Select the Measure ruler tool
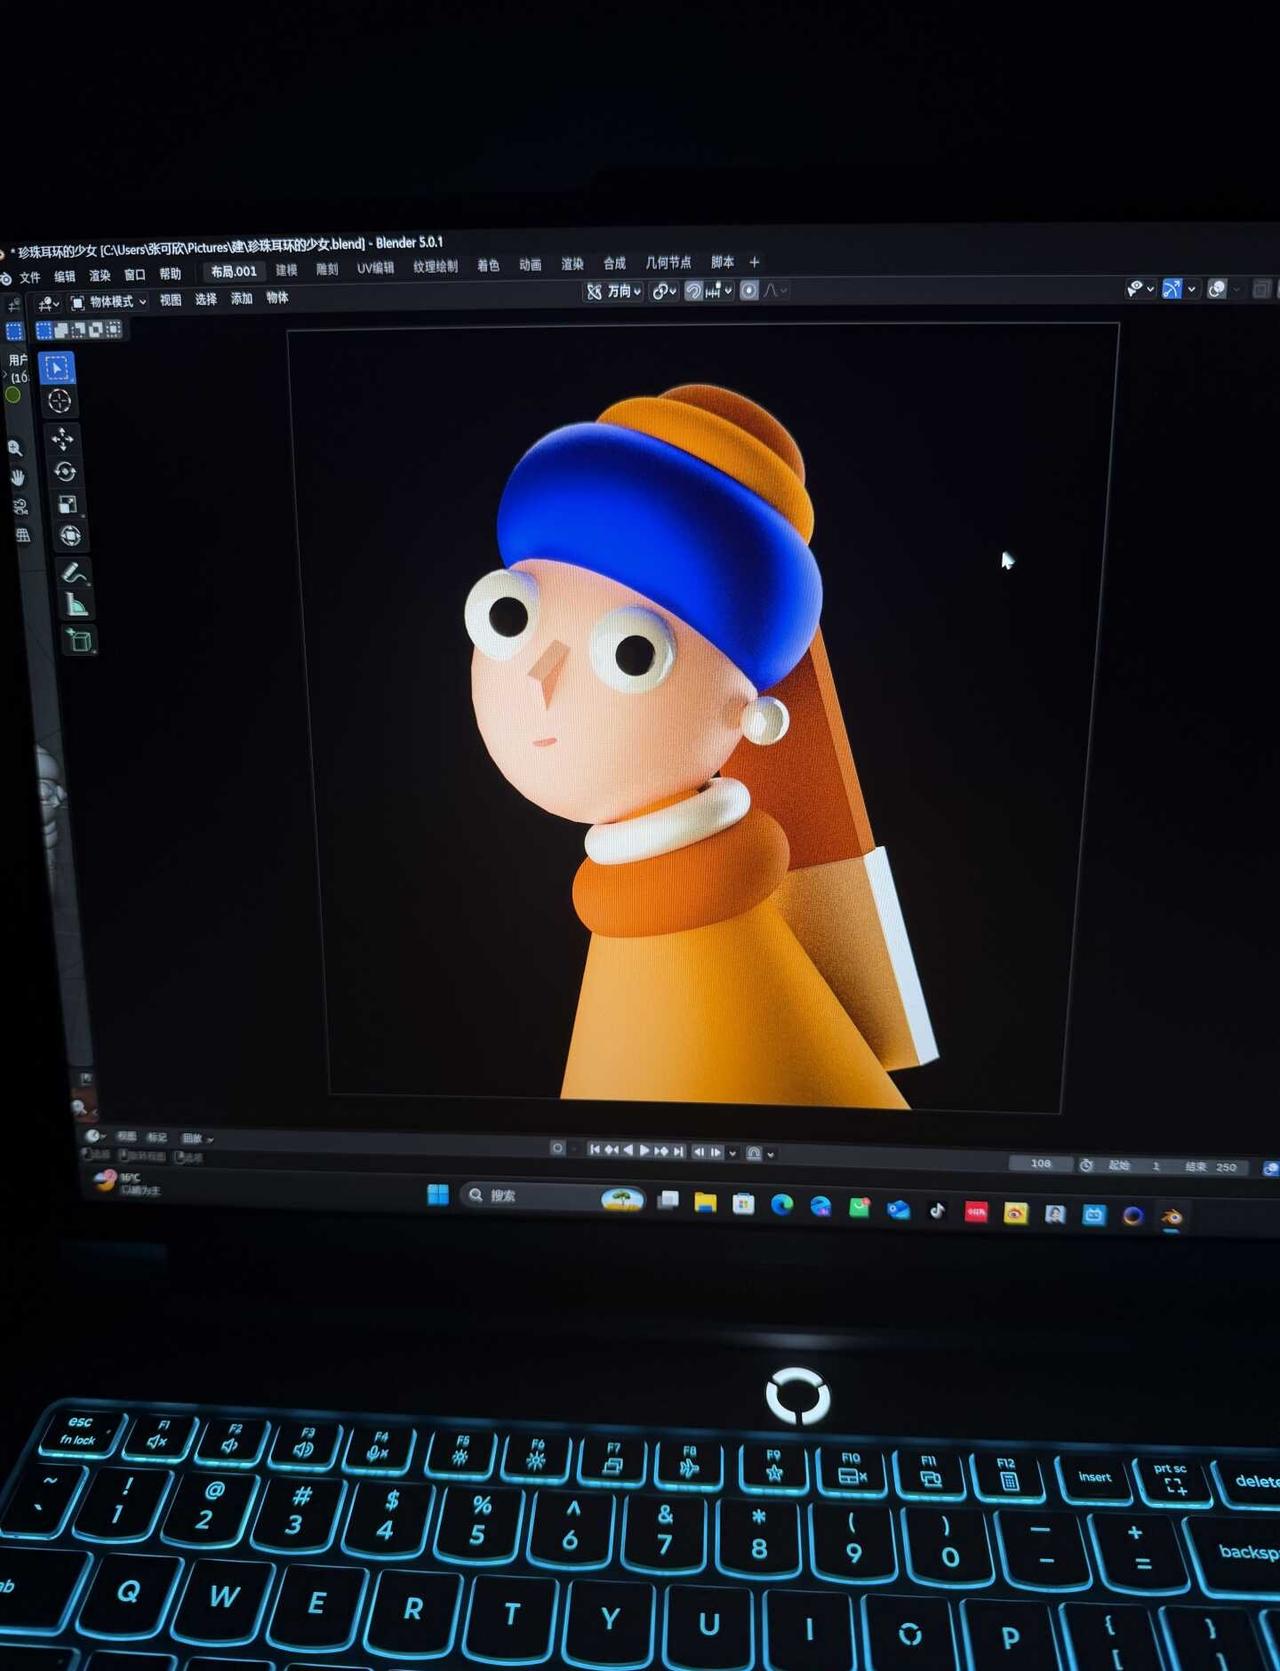 77,605
